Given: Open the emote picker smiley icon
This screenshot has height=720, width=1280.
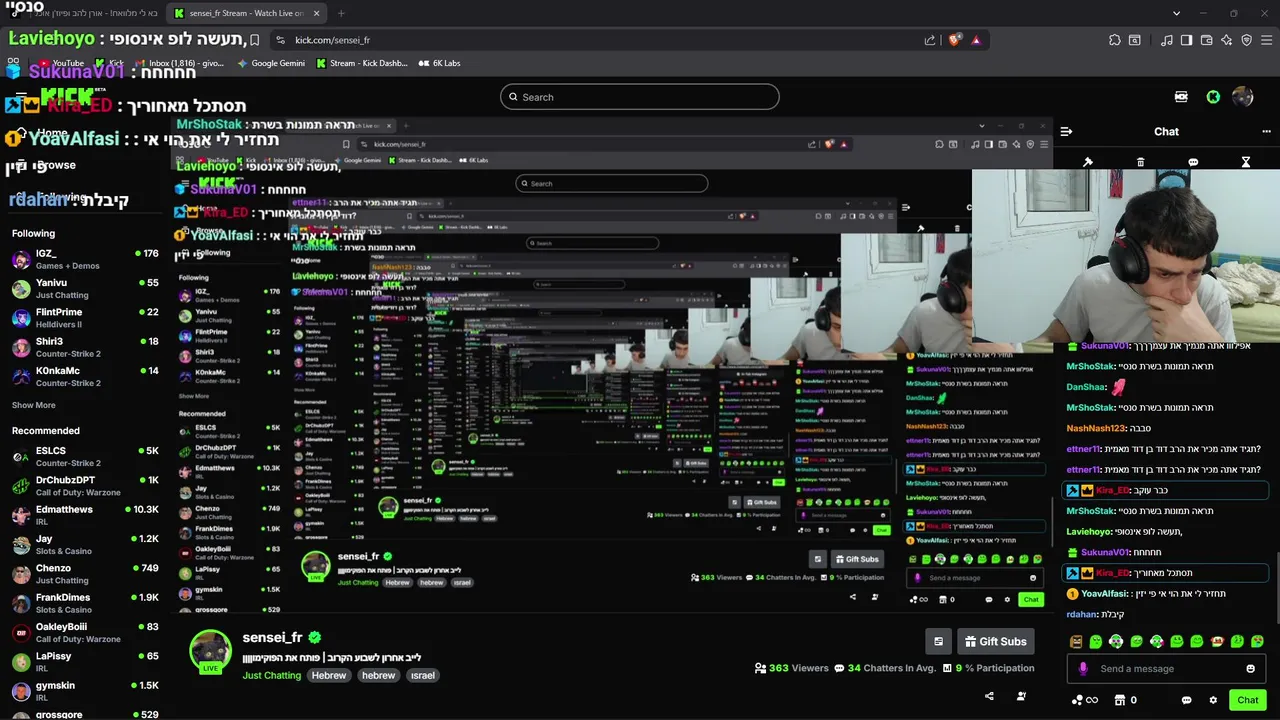Looking at the screenshot, I should [1250, 669].
